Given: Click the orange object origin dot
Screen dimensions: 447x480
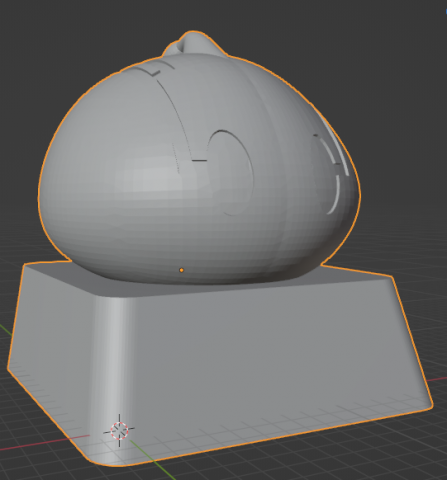Looking at the screenshot, I should click(x=181, y=270).
